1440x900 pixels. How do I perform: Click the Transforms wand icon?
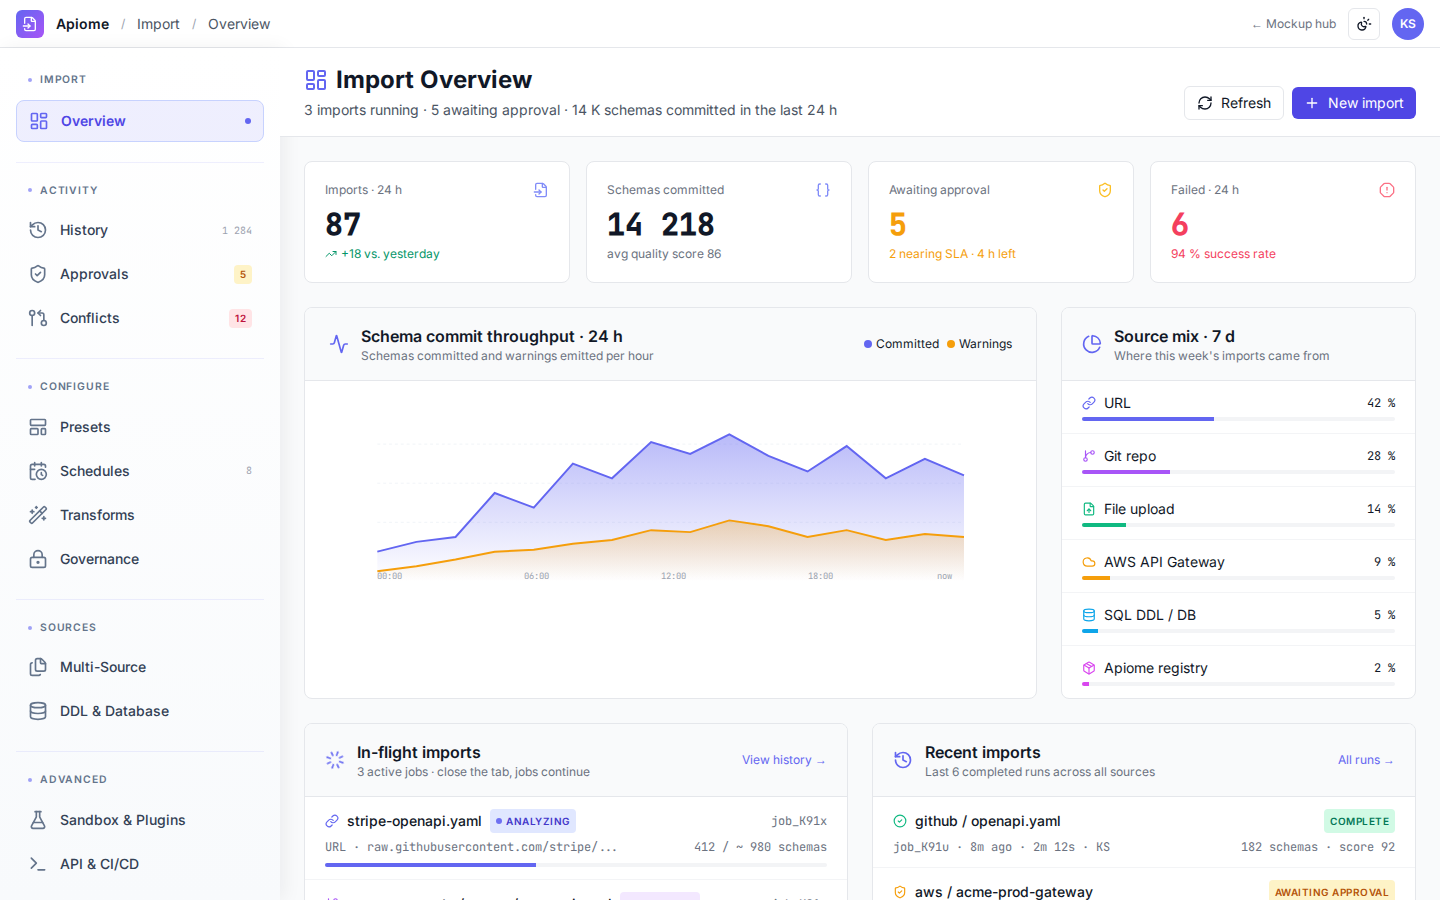(38, 515)
